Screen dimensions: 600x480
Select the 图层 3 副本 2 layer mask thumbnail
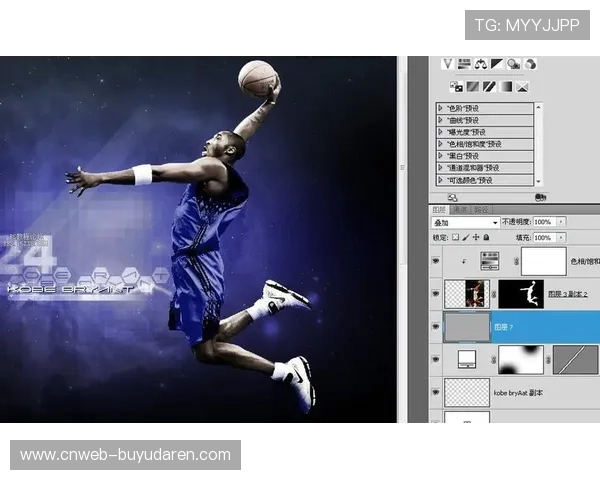(519, 293)
